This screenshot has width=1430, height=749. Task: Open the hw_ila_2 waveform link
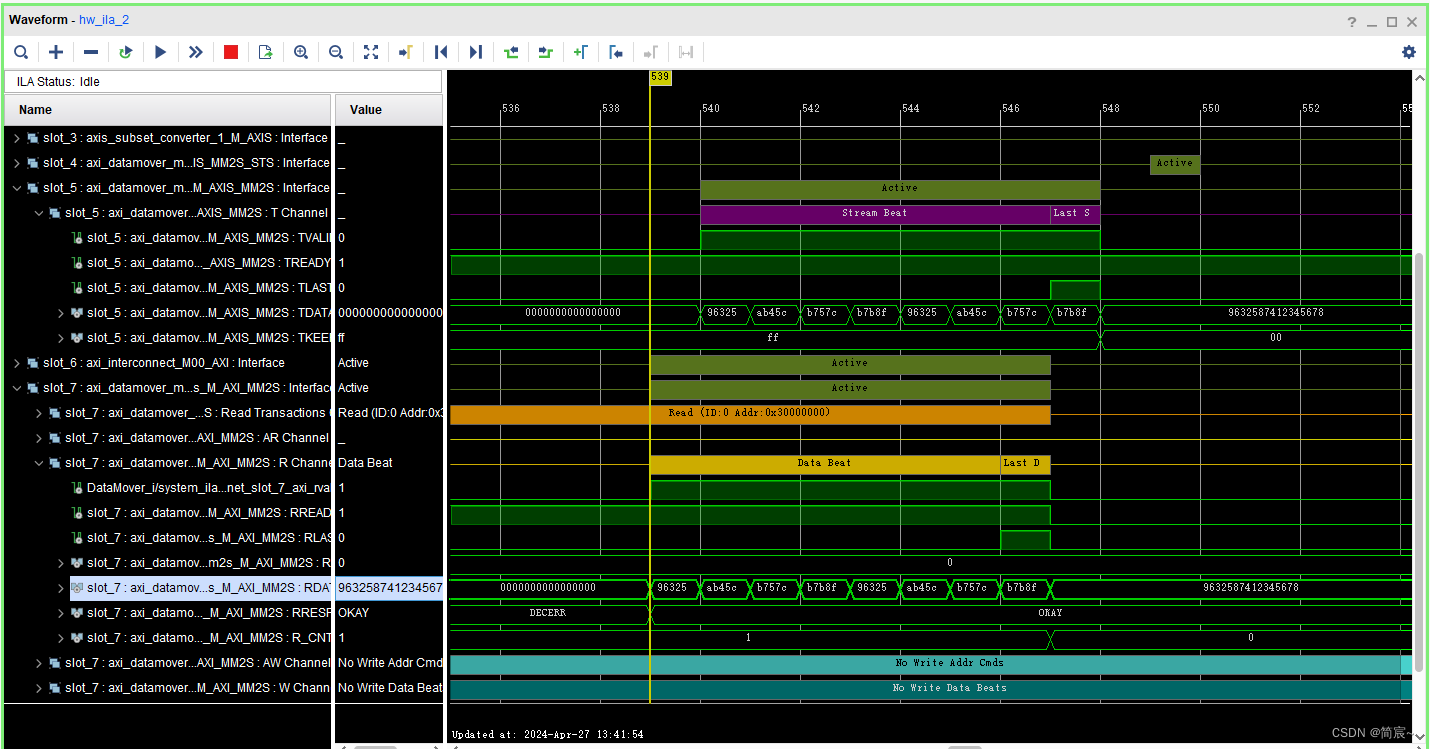pos(104,20)
